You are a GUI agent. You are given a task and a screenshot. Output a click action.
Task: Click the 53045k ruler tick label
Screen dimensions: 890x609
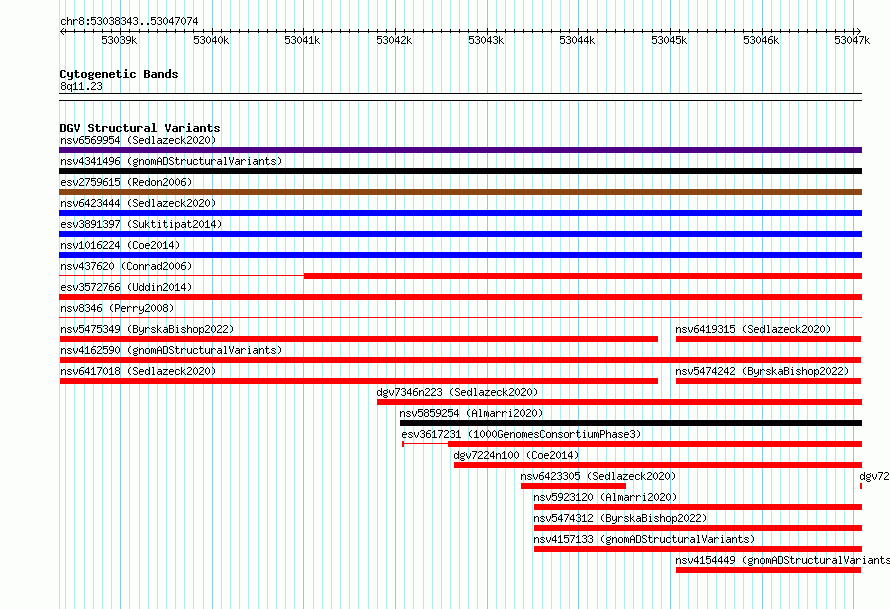(x=669, y=40)
